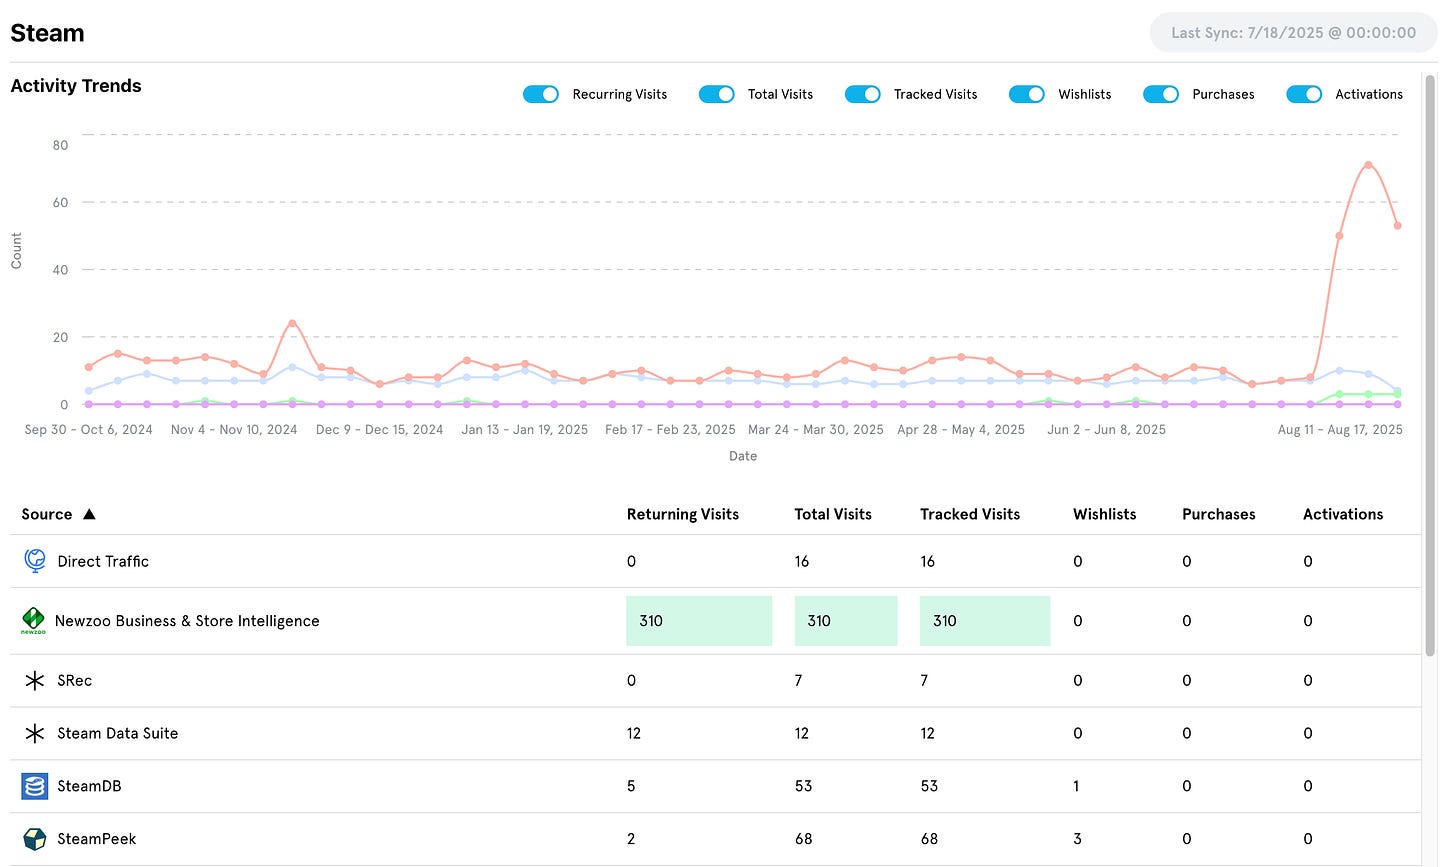Click SteamPeek Wishlists value 3
The image size is (1456, 867).
[x=1077, y=839]
